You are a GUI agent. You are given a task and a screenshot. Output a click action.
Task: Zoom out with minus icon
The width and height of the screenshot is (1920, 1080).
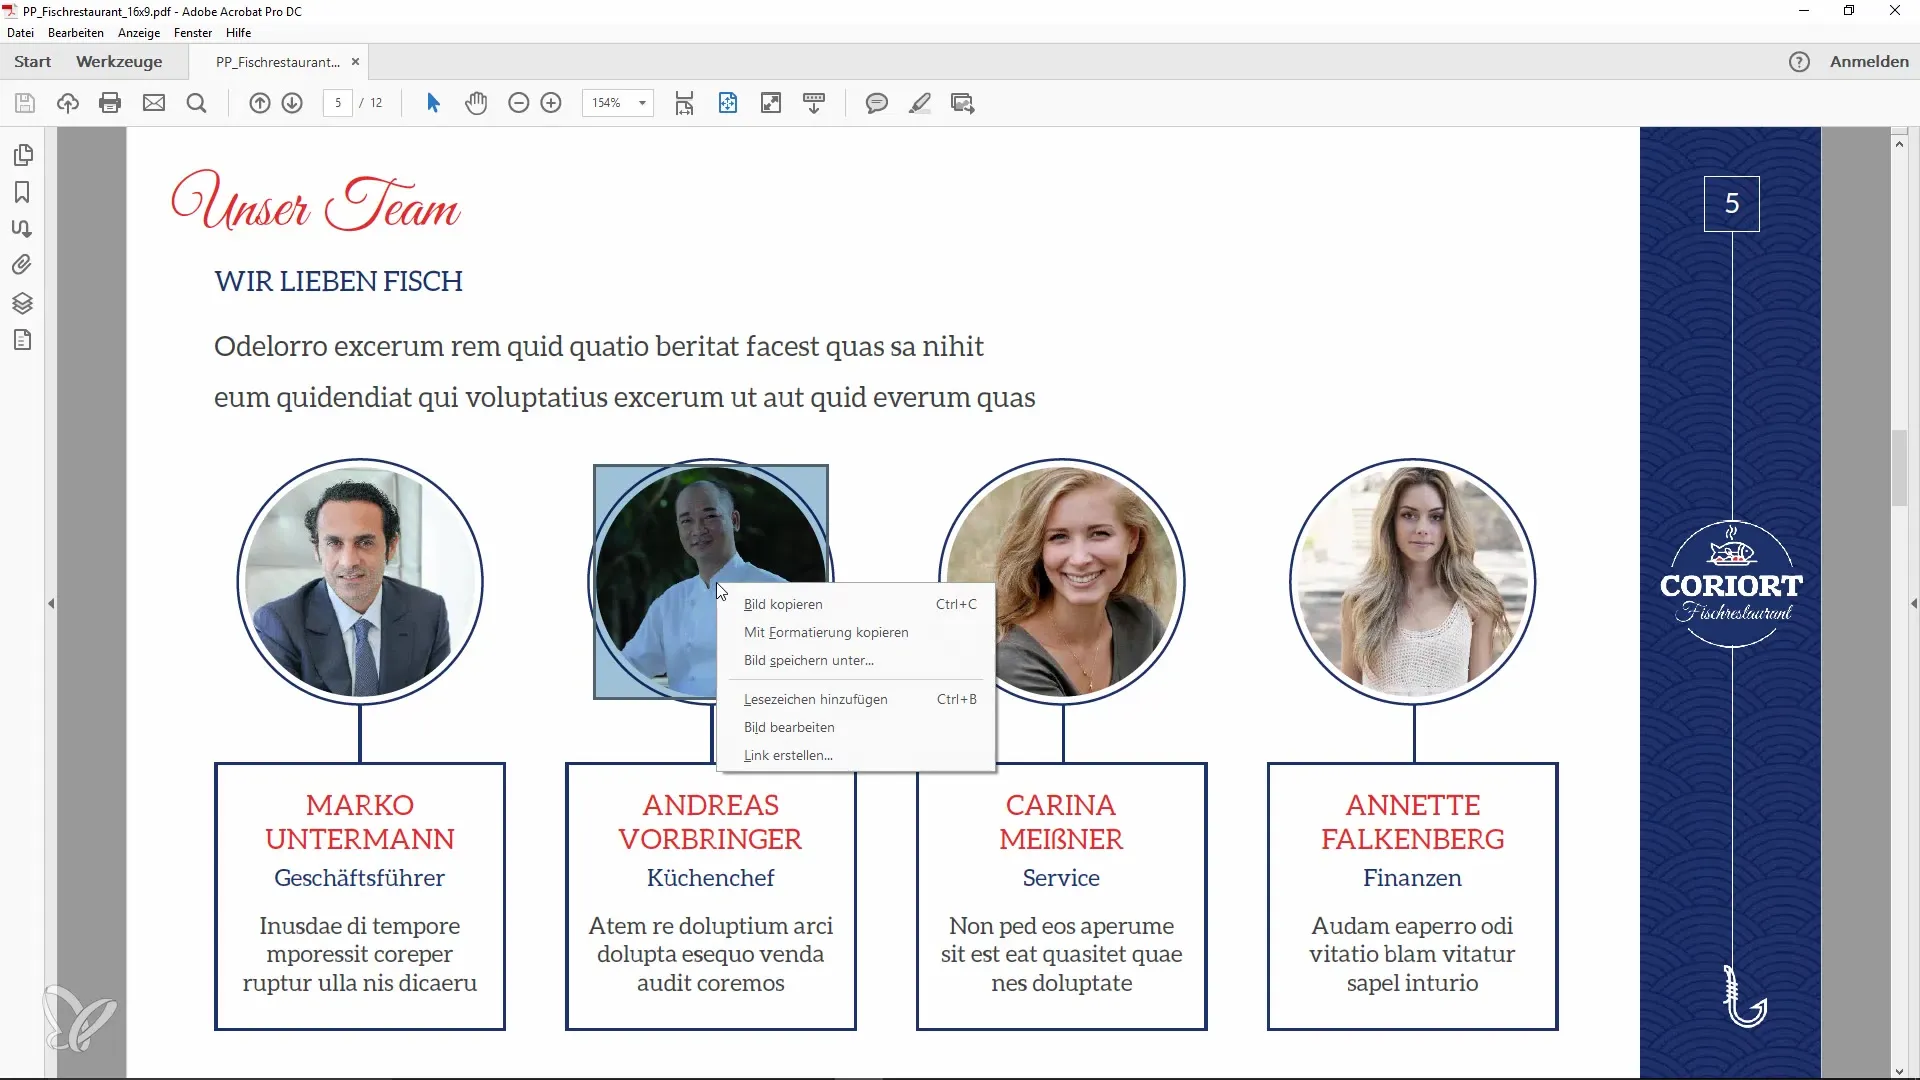click(x=518, y=103)
